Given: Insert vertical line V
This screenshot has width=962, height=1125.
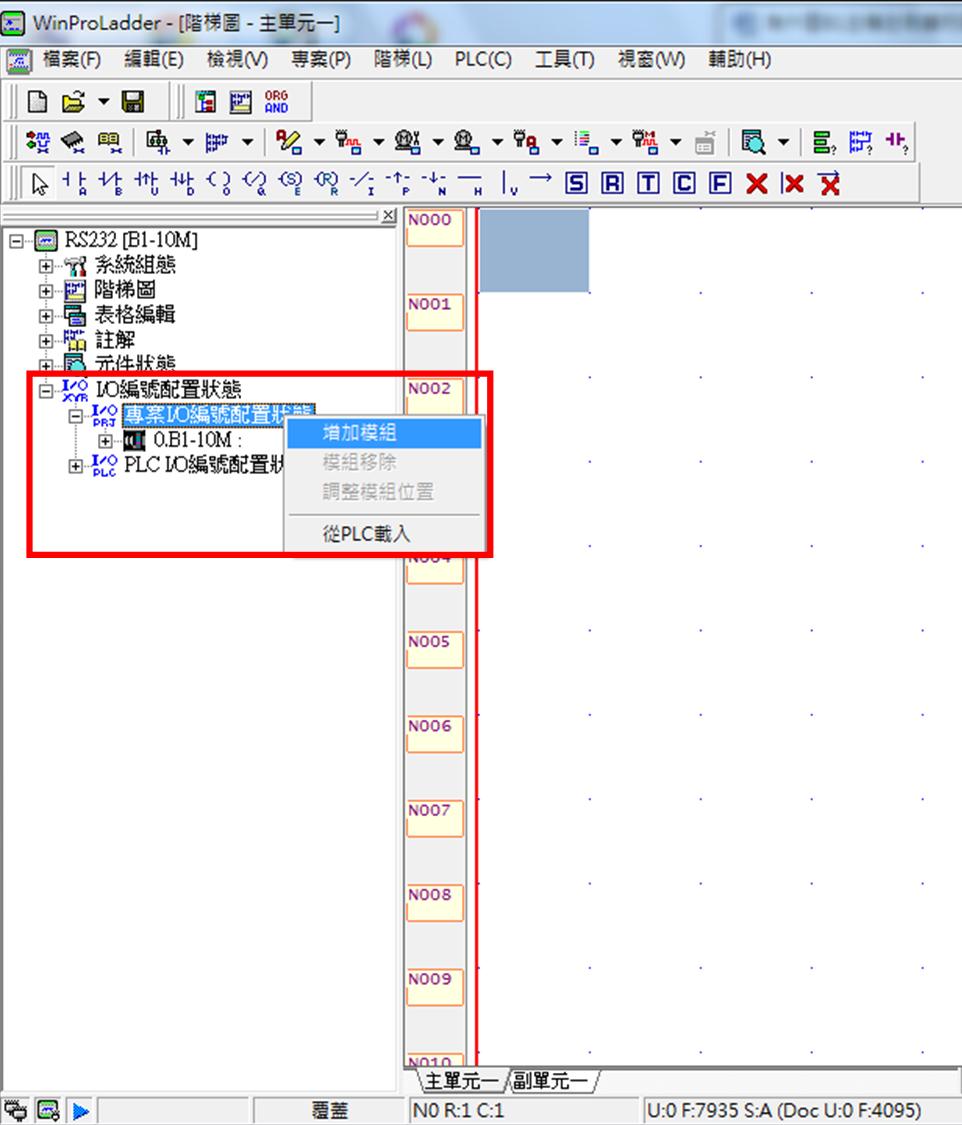Looking at the screenshot, I should [x=509, y=184].
